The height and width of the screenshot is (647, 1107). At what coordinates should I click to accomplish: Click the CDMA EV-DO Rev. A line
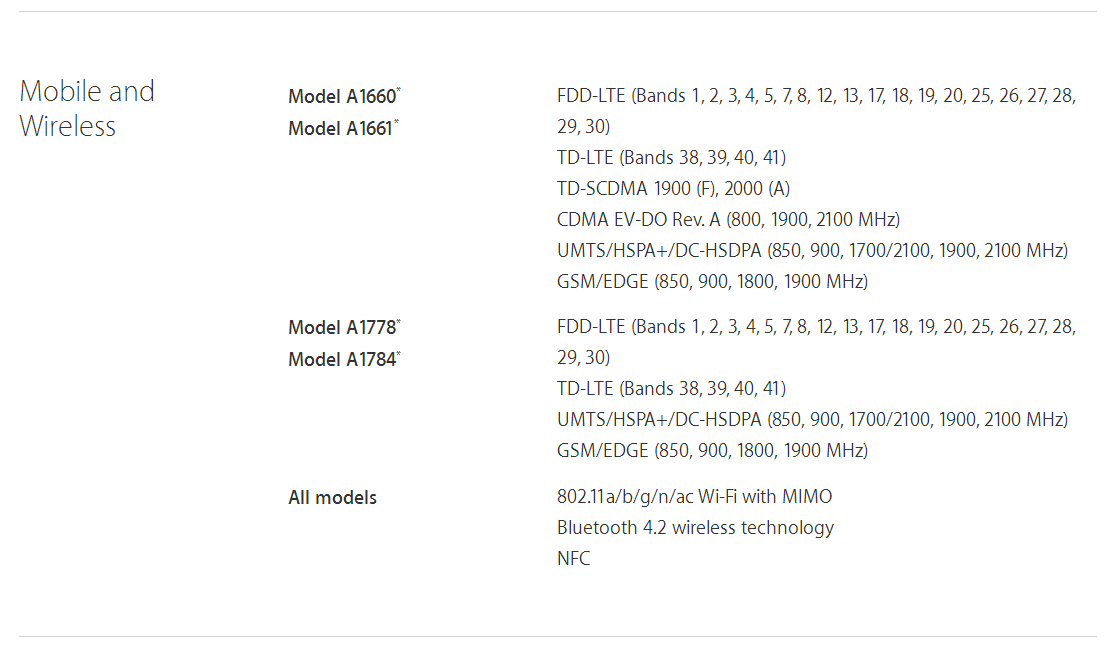click(729, 220)
